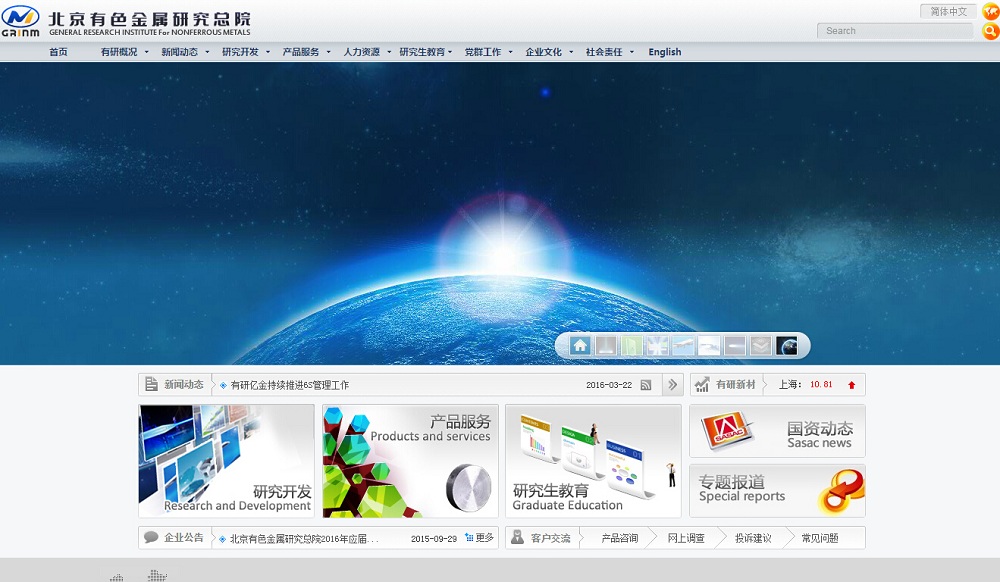Click the orange arrow Special reports icon

841,491
